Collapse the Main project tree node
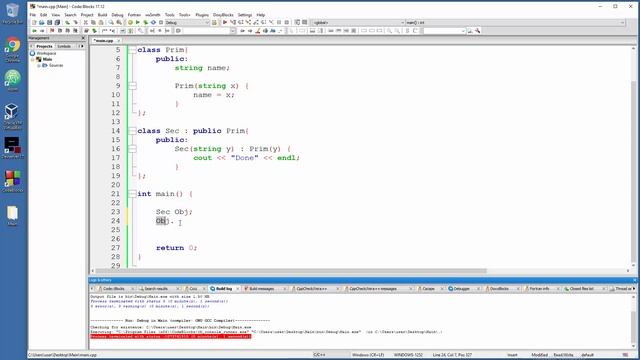Screen dimensions: 640x360 click(33, 60)
